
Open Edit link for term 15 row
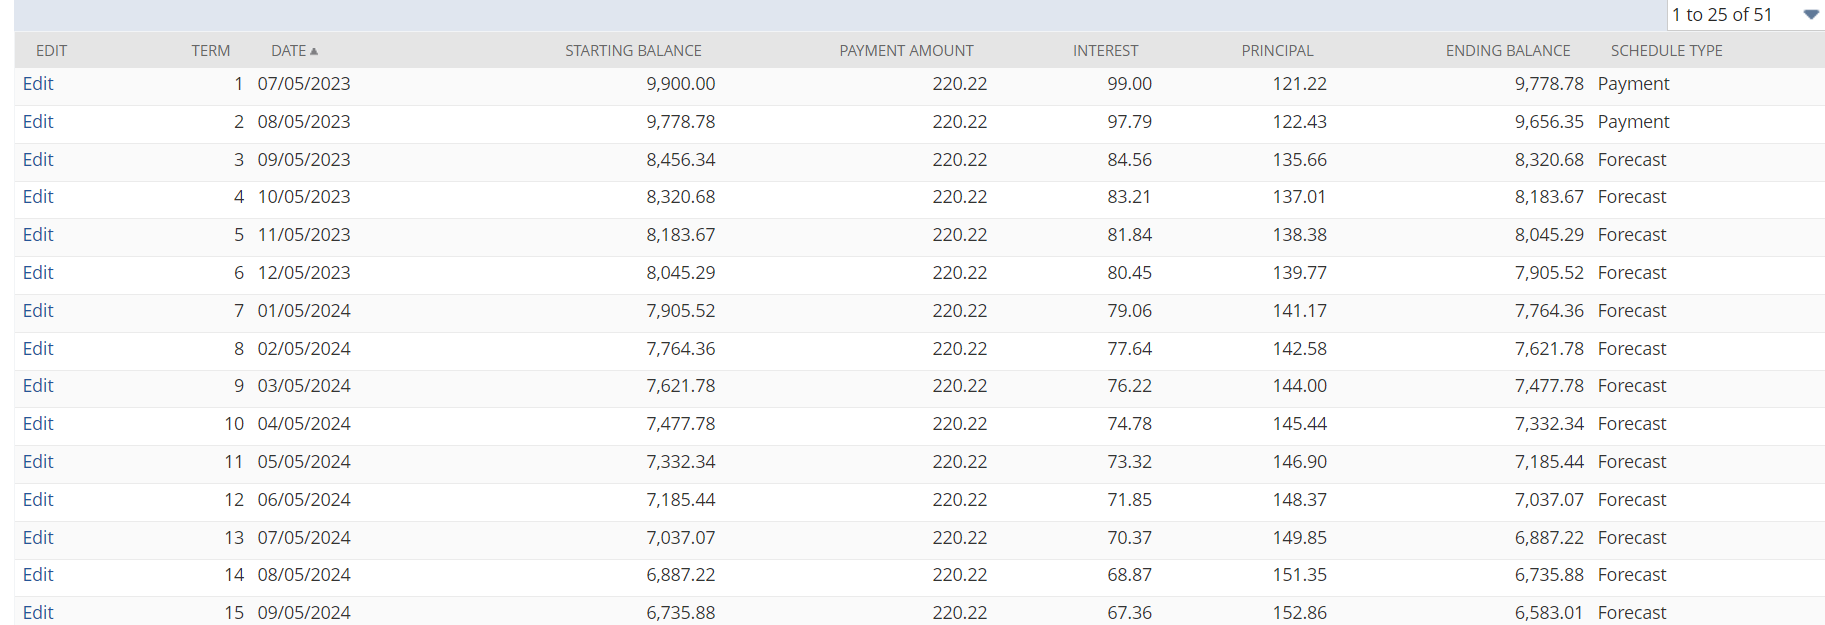pyautogui.click(x=38, y=613)
